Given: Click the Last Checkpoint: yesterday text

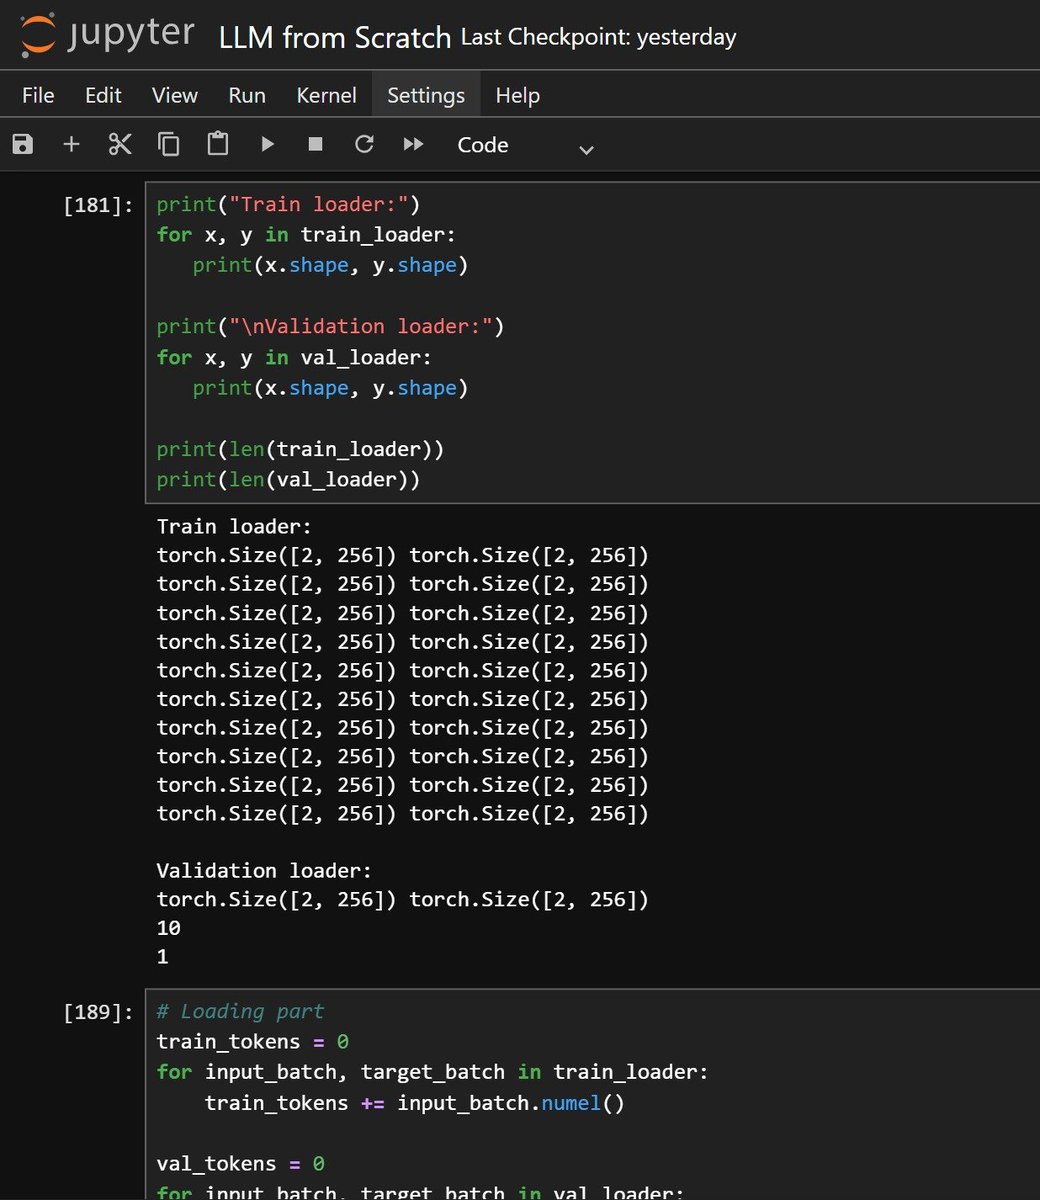Looking at the screenshot, I should click(598, 38).
